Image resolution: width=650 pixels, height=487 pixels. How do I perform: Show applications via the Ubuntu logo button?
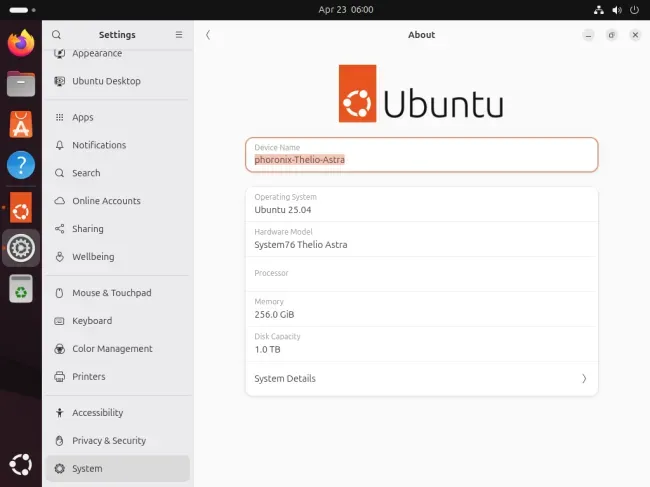21,464
